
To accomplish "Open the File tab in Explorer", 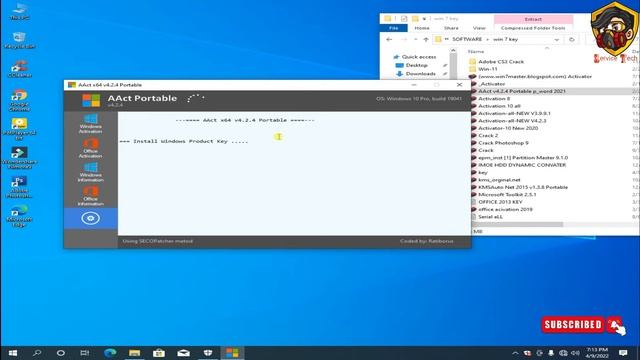I will (393, 28).
